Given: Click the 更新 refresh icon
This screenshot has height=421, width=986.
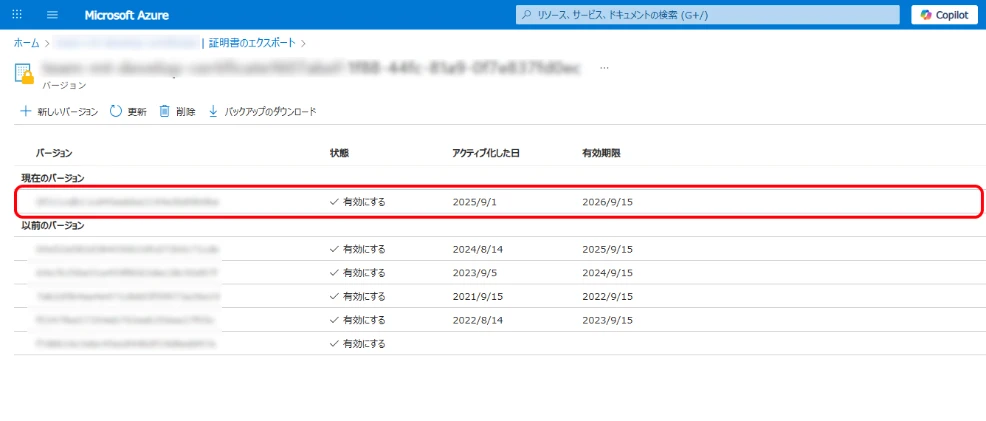Looking at the screenshot, I should tap(116, 112).
